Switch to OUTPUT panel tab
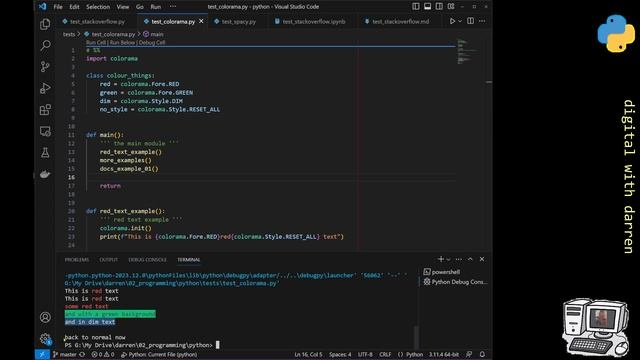 (109, 260)
